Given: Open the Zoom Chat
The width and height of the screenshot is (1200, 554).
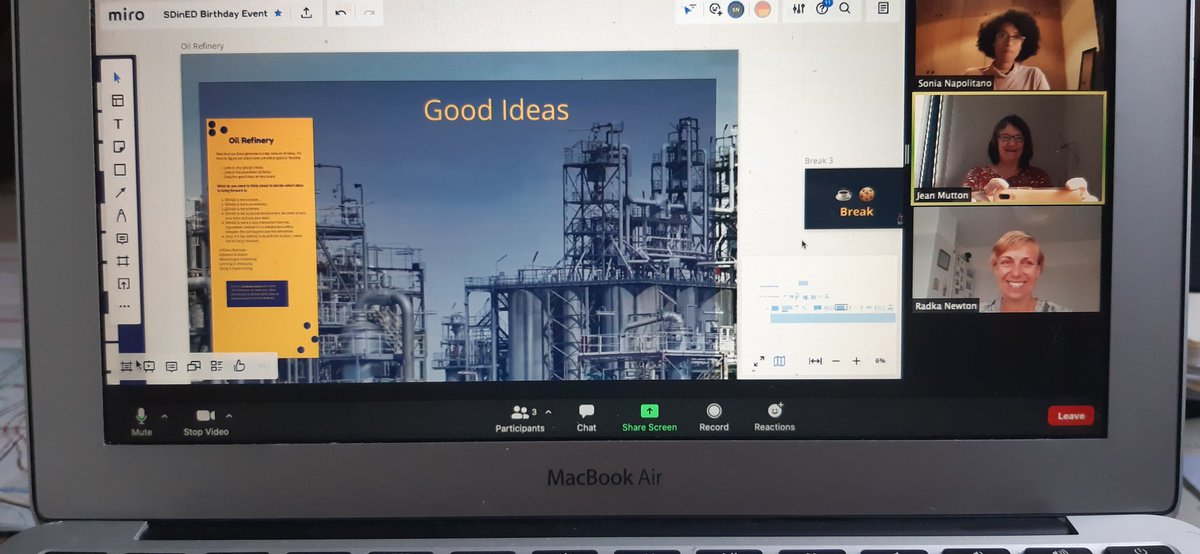Looking at the screenshot, I should pyautogui.click(x=586, y=418).
